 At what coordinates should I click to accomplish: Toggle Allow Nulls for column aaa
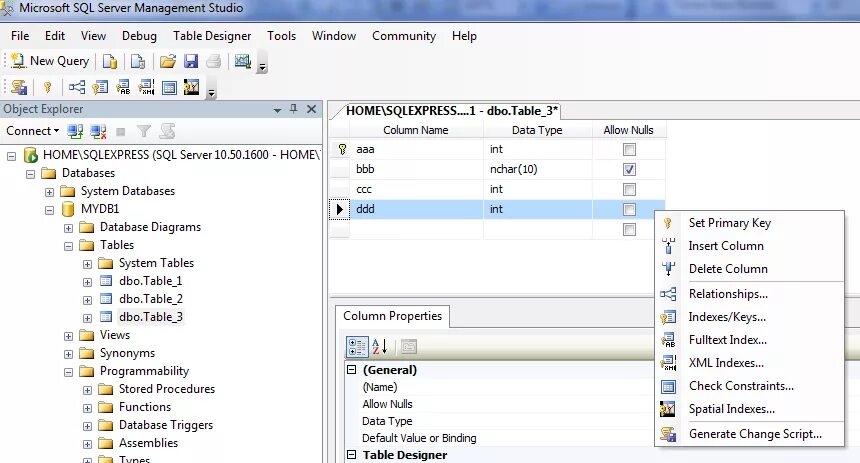(629, 149)
